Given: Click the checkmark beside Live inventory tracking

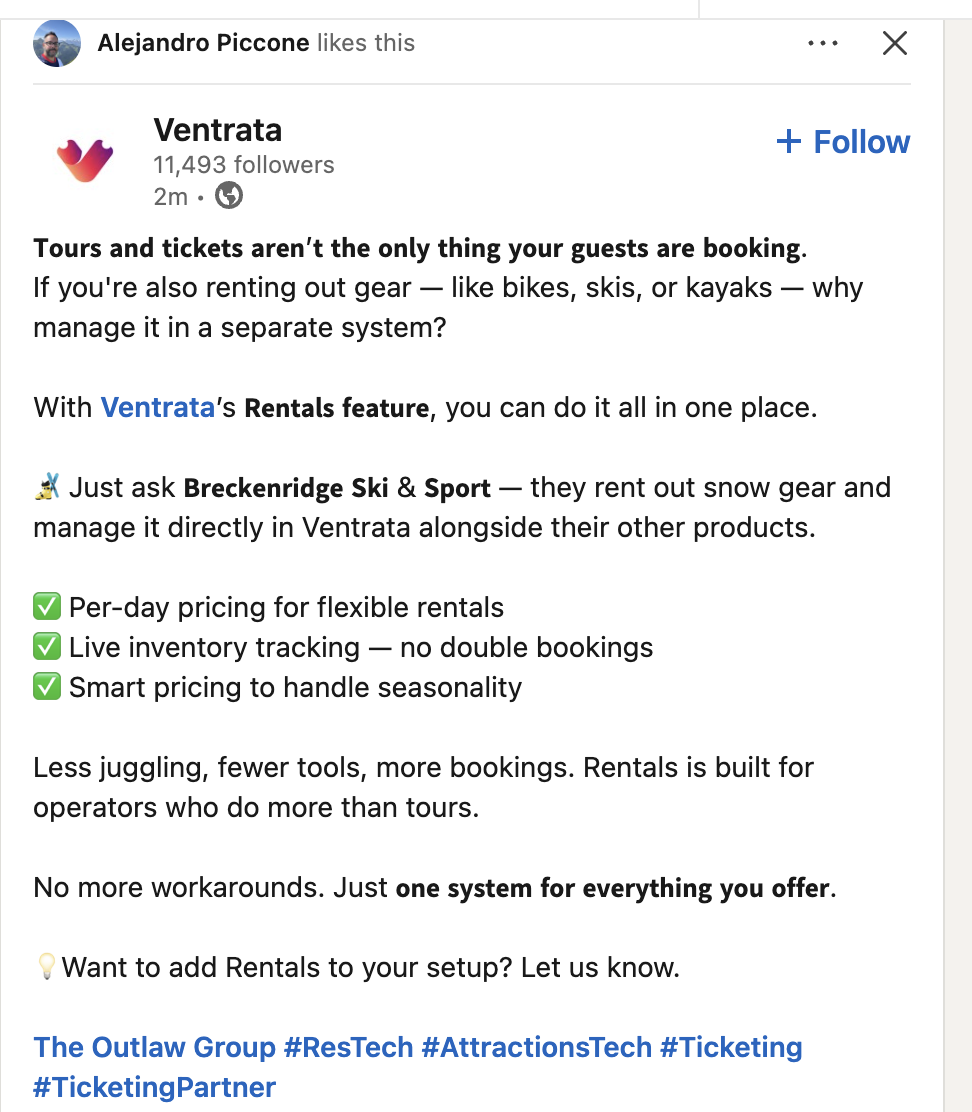Looking at the screenshot, I should pos(47,647).
